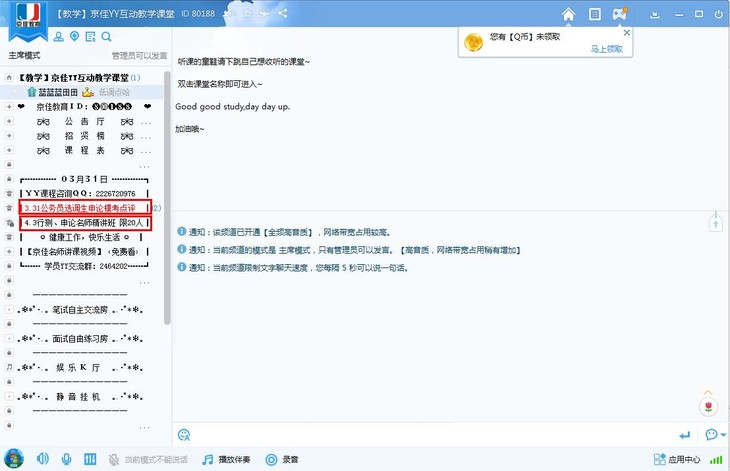Open the channel members icon in sidebar

click(x=59, y=37)
